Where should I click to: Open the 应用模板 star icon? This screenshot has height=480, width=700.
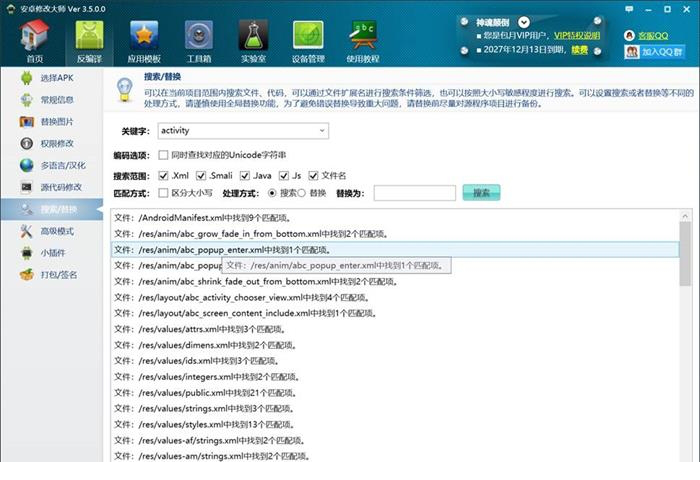coord(144,36)
